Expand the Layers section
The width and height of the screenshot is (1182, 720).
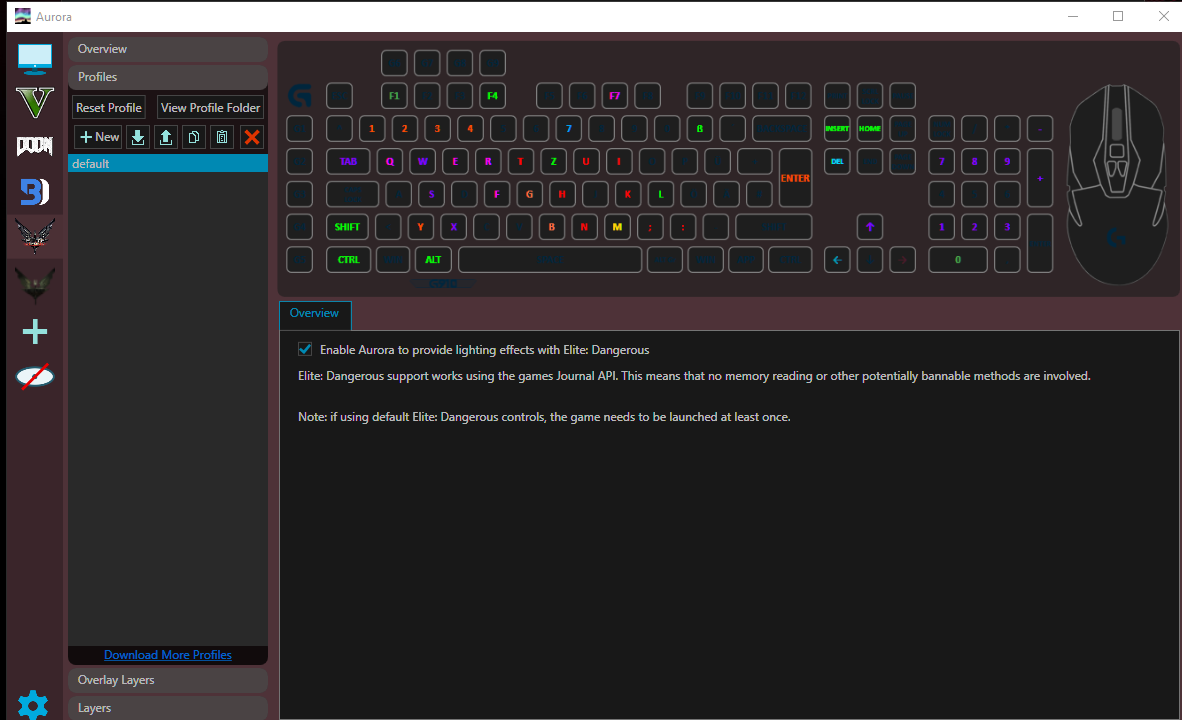click(x=168, y=708)
